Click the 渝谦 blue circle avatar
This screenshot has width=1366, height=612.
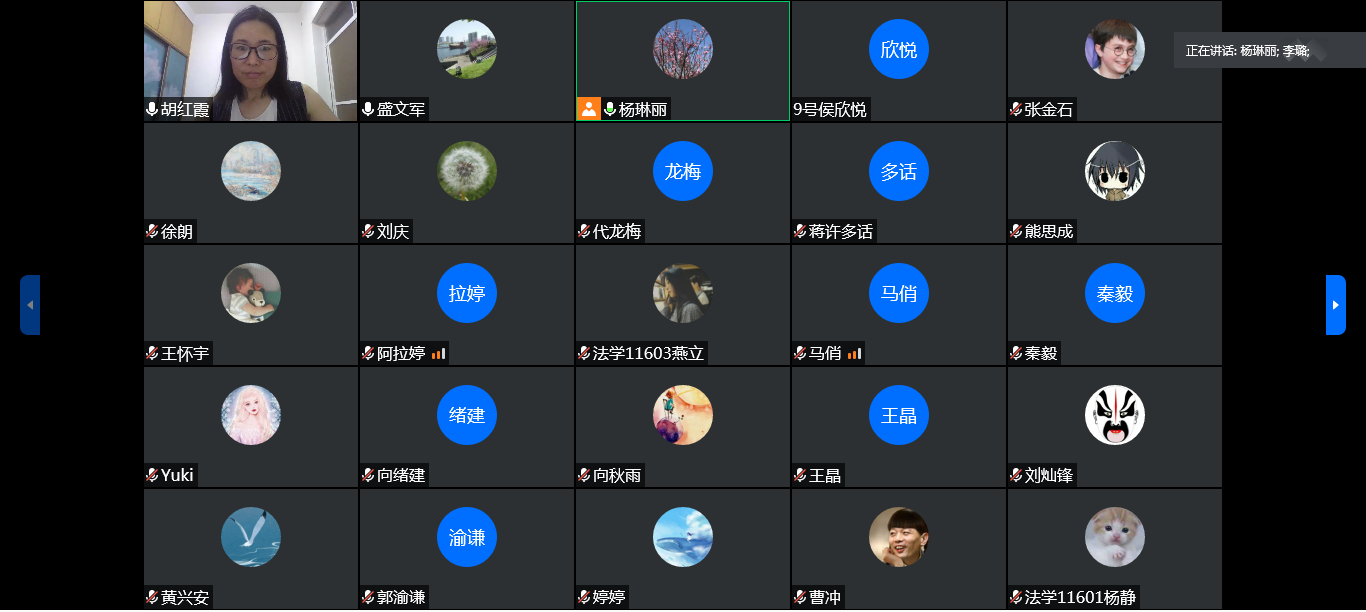(467, 537)
